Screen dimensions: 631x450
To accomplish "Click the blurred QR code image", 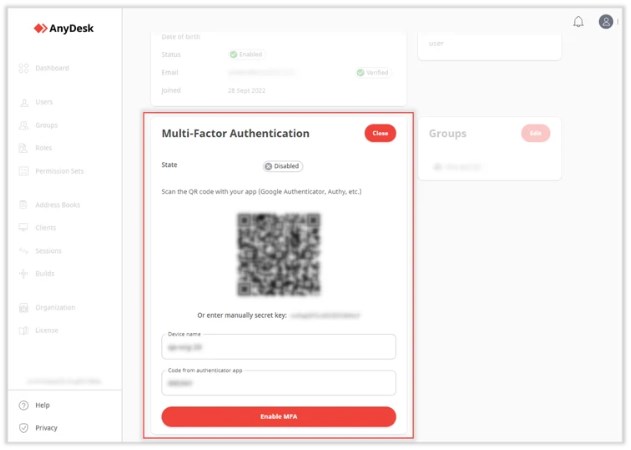I will click(x=279, y=254).
